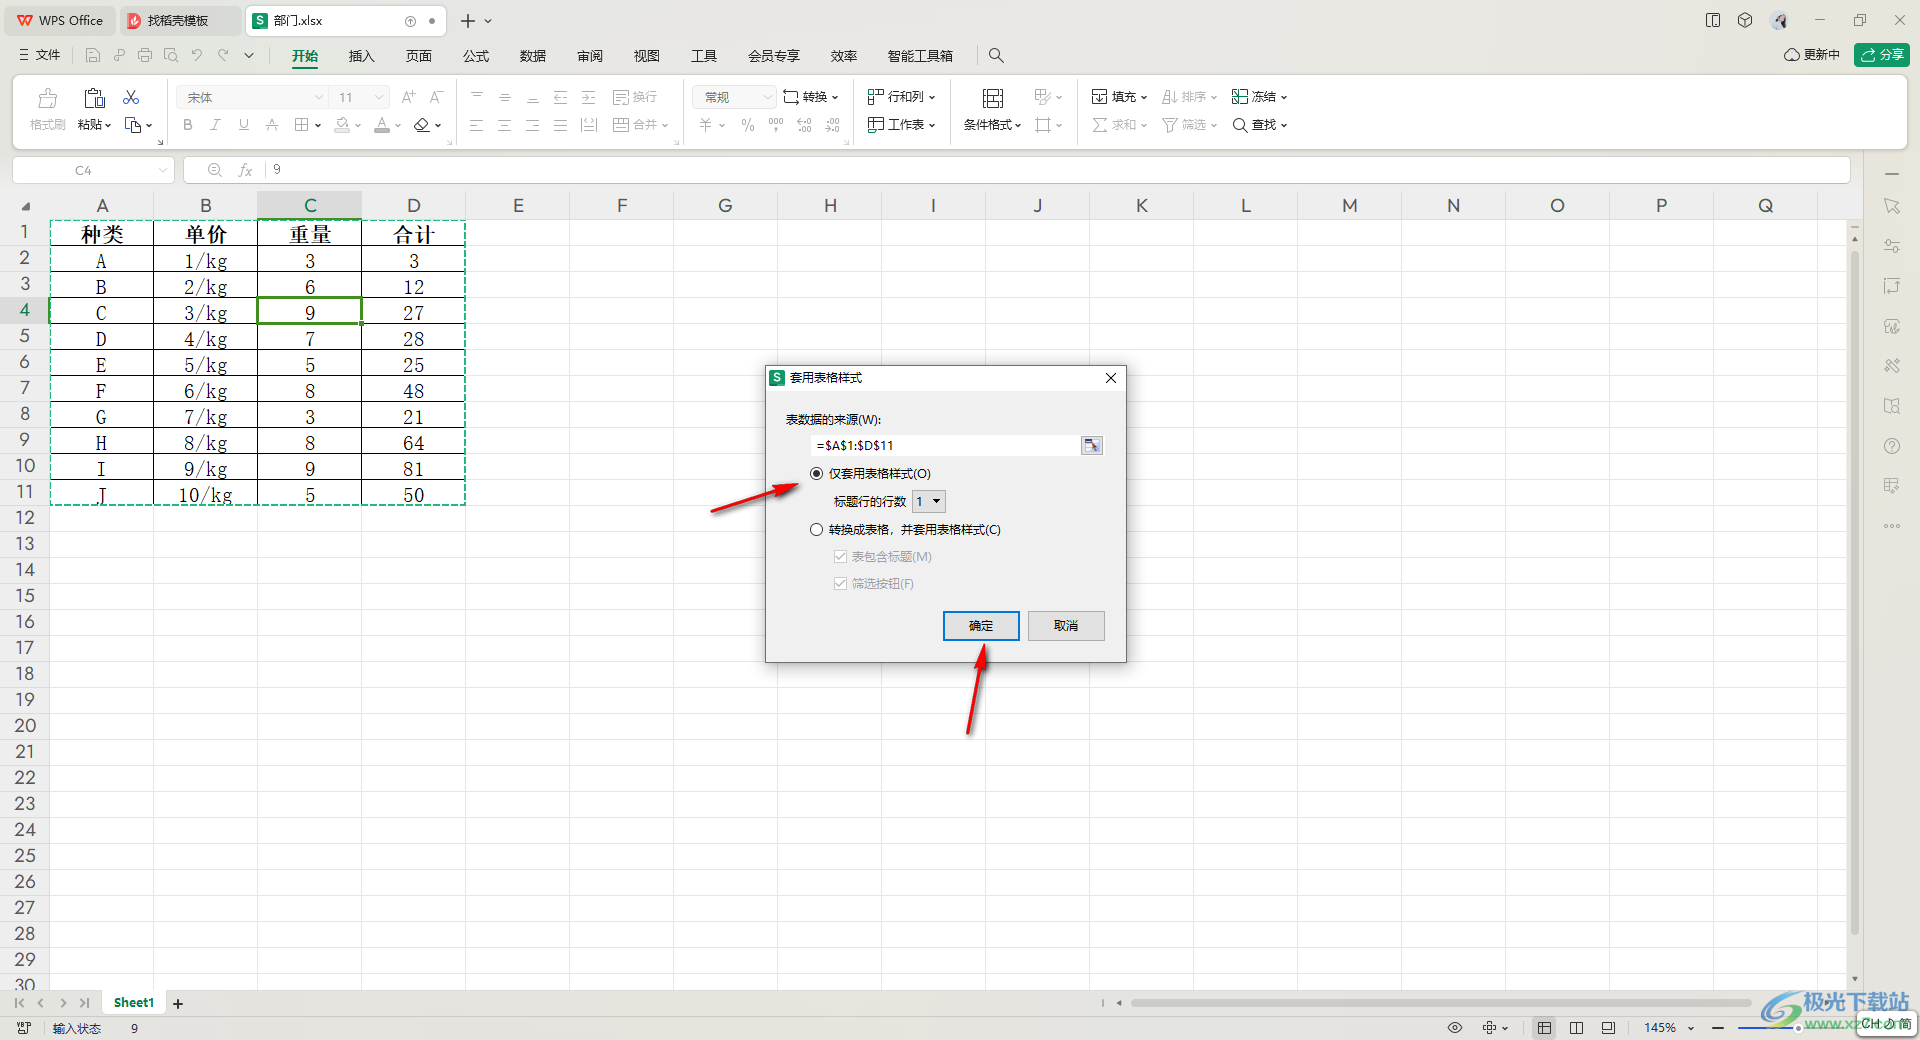Toggle 筛选按钮 checkbox
This screenshot has width=1920, height=1040.
(840, 584)
